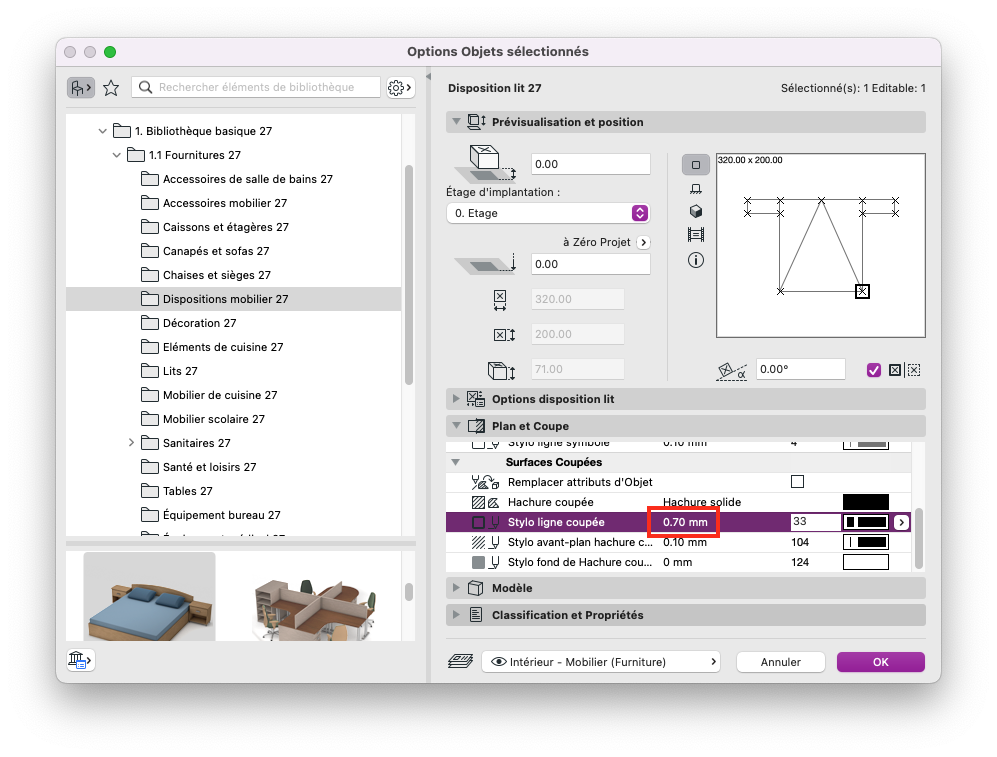Click the height to storey field above Étage
Image resolution: width=997 pixels, height=757 pixels.
[591, 164]
